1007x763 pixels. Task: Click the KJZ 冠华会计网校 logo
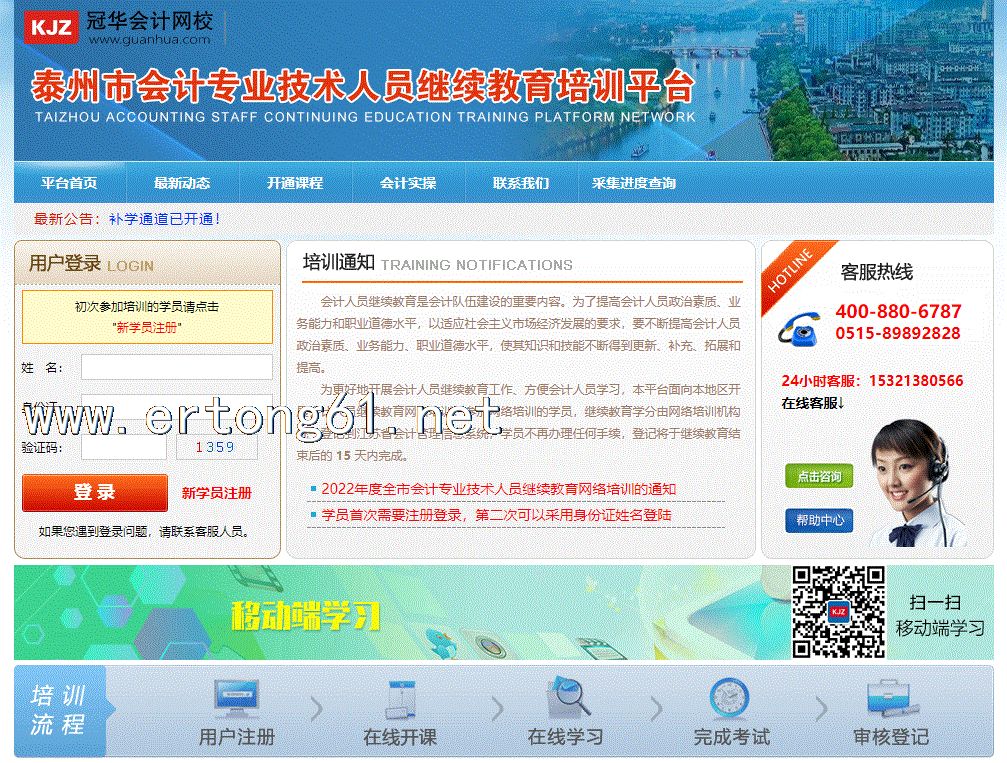point(118,28)
